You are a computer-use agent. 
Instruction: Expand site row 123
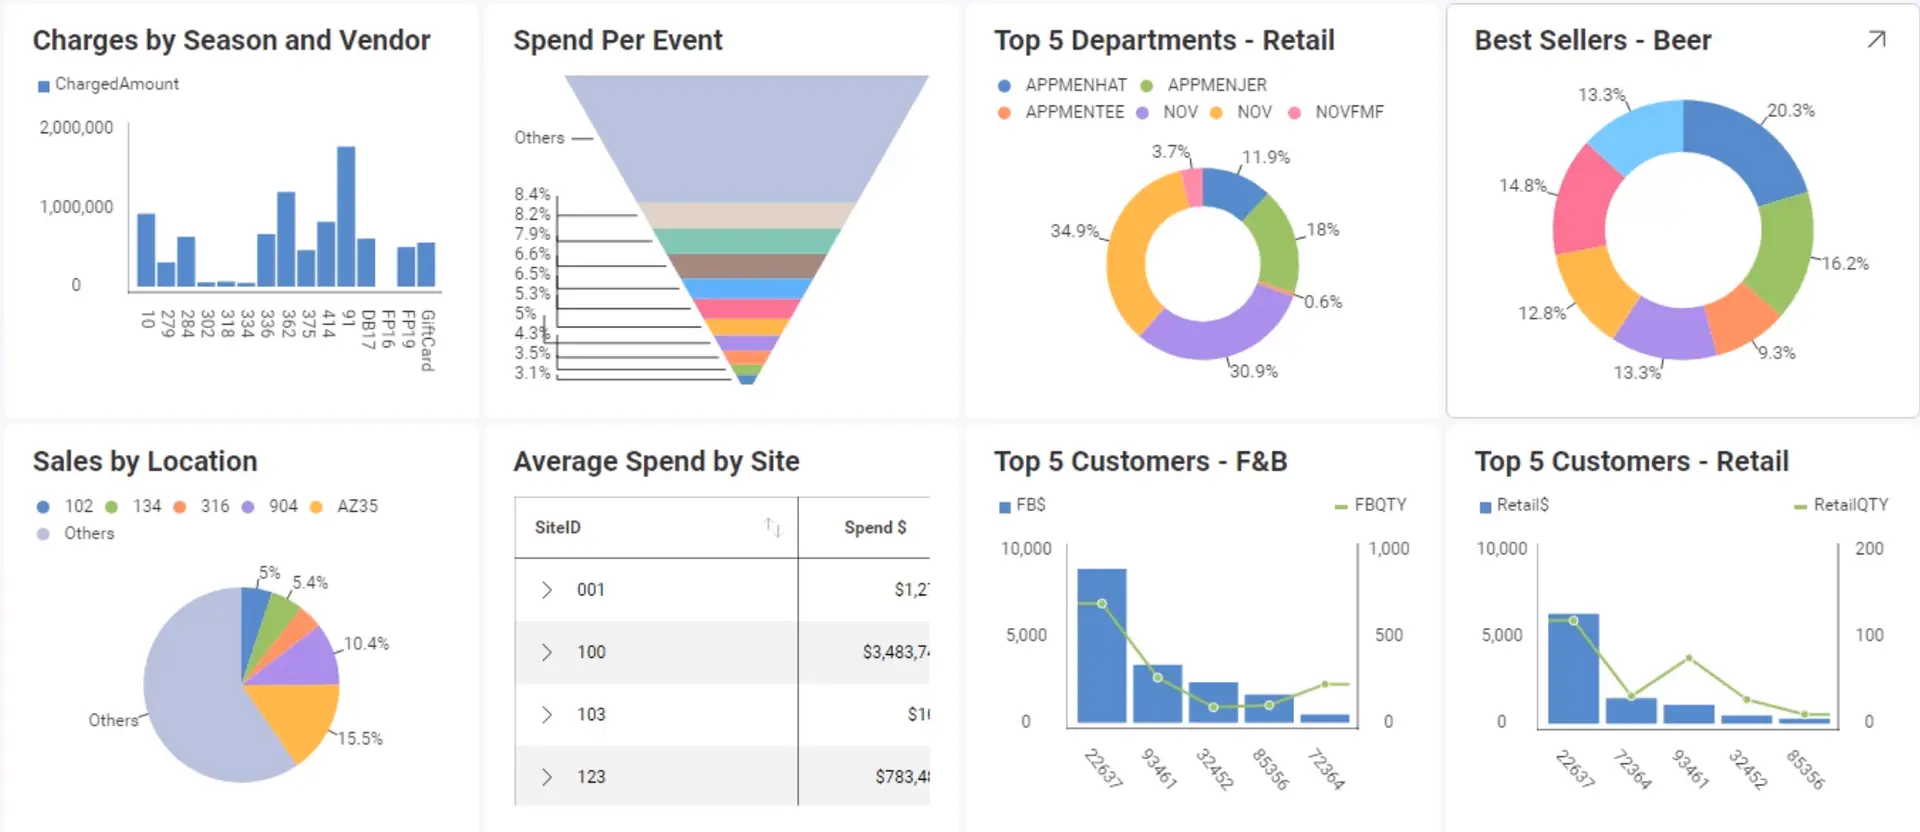[x=546, y=777]
